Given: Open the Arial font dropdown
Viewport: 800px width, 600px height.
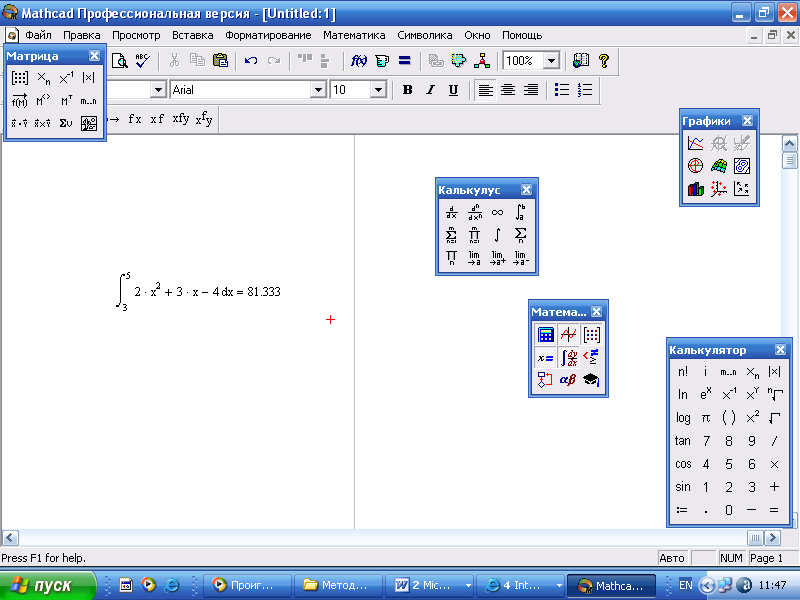Looking at the screenshot, I should click(x=318, y=90).
